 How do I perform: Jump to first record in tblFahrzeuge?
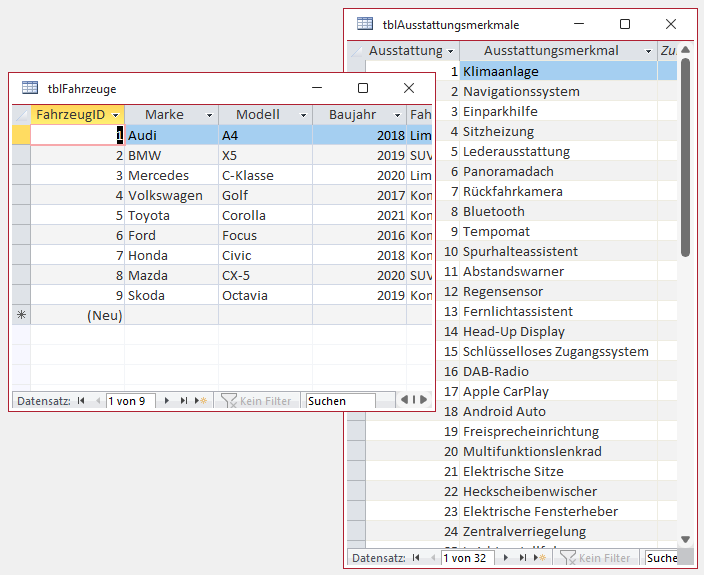81,401
